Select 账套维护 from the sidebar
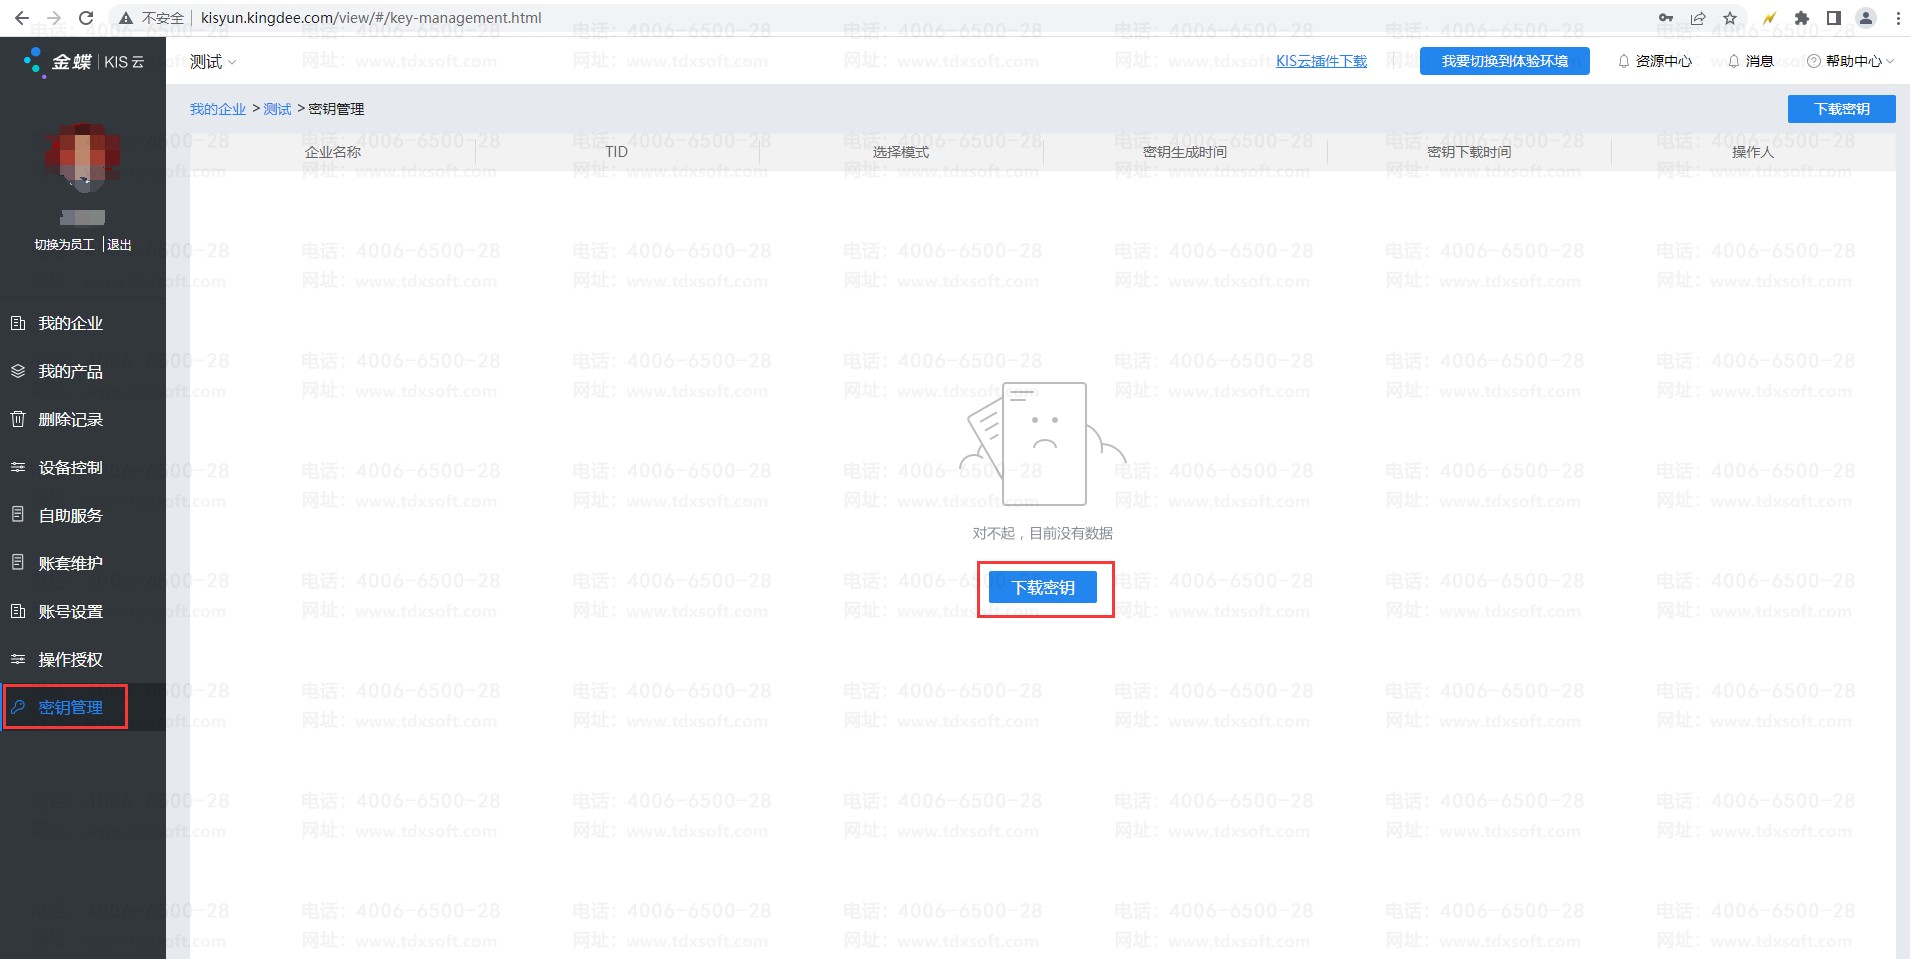This screenshot has height=959, width=1910. tap(70, 563)
